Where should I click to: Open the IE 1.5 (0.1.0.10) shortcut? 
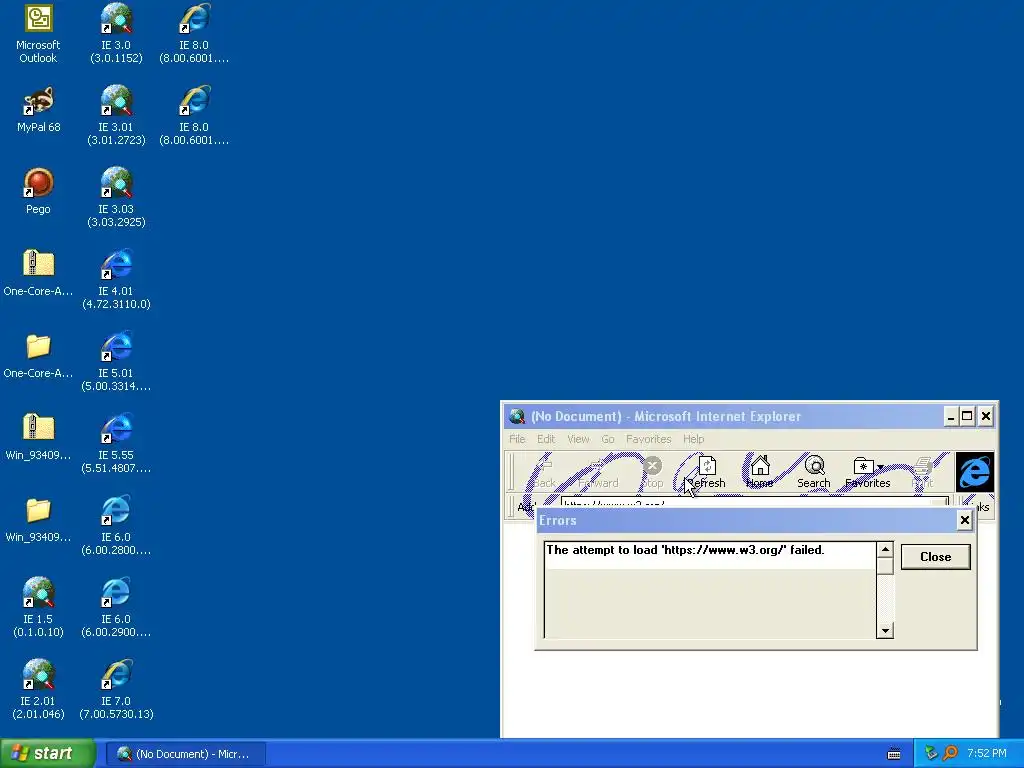(38, 608)
